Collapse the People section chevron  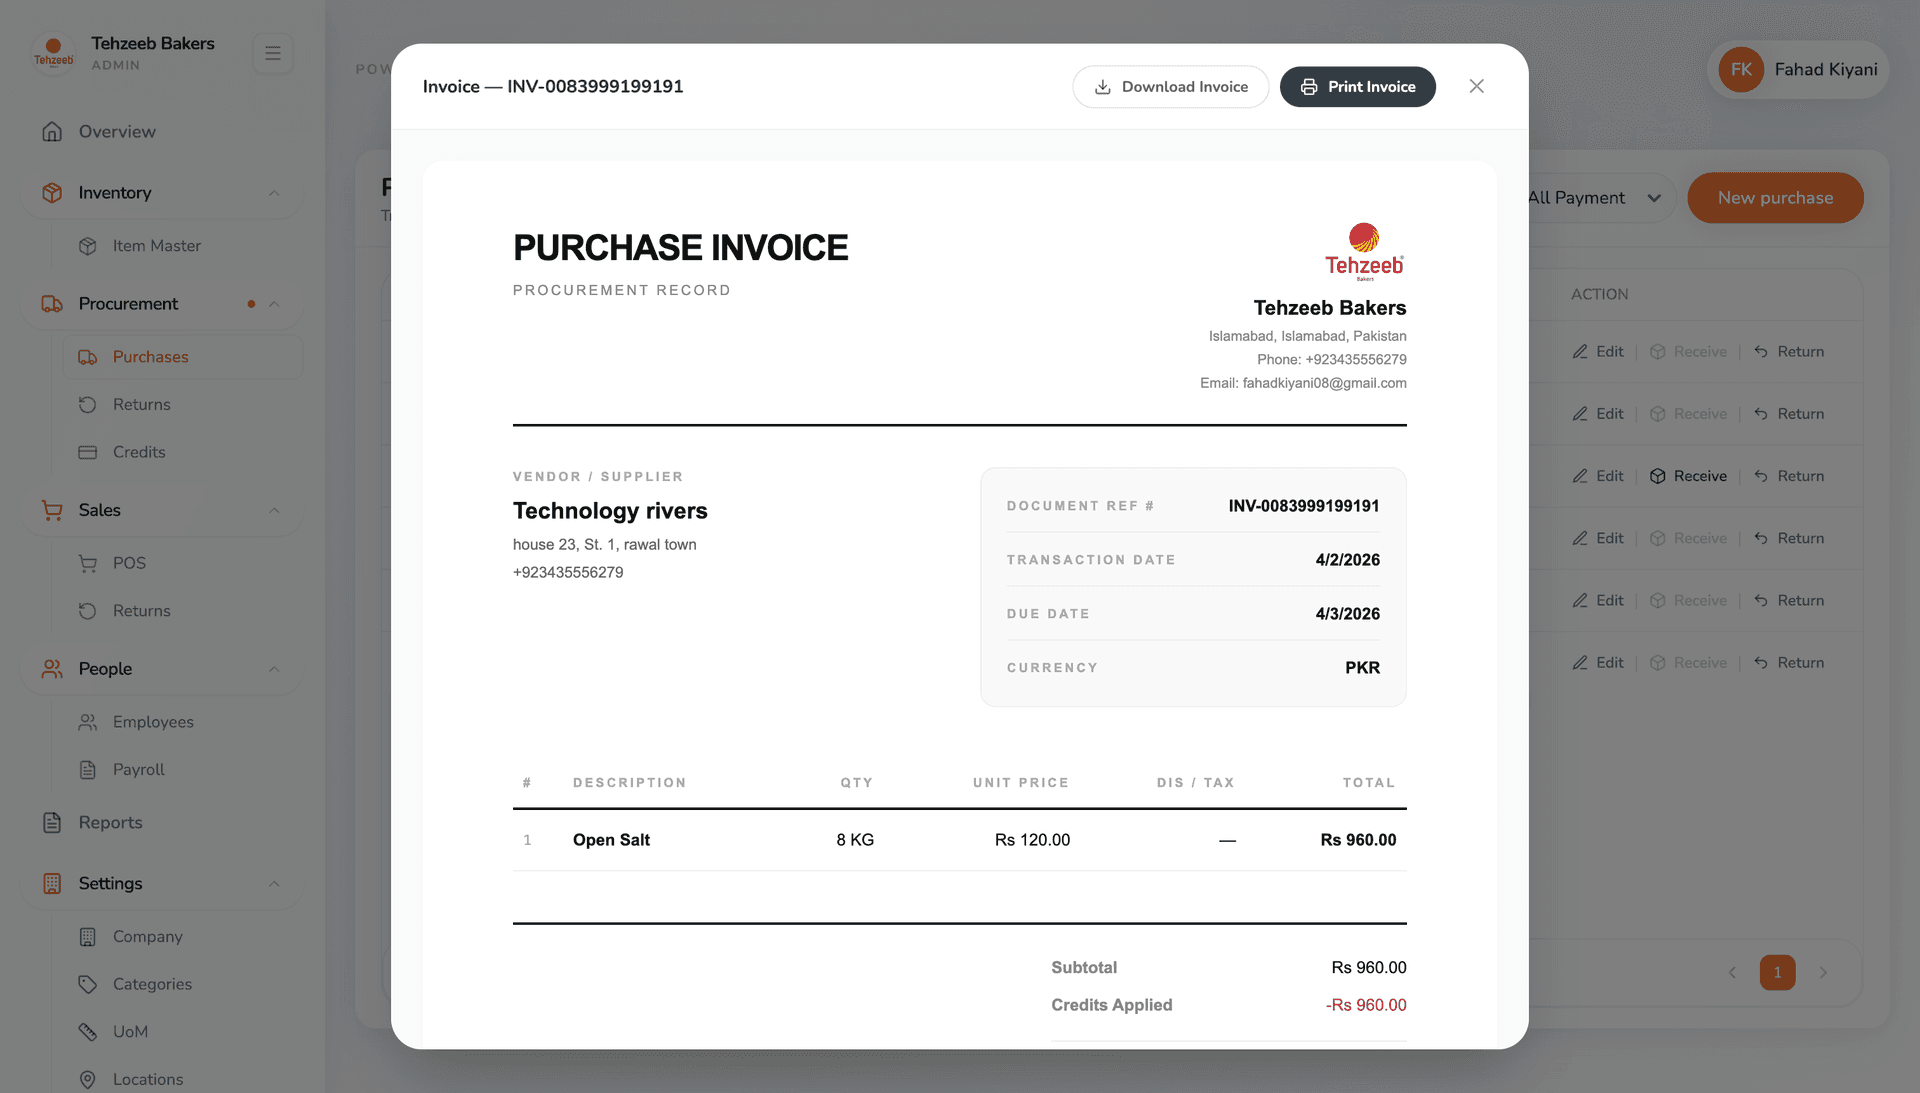click(274, 669)
